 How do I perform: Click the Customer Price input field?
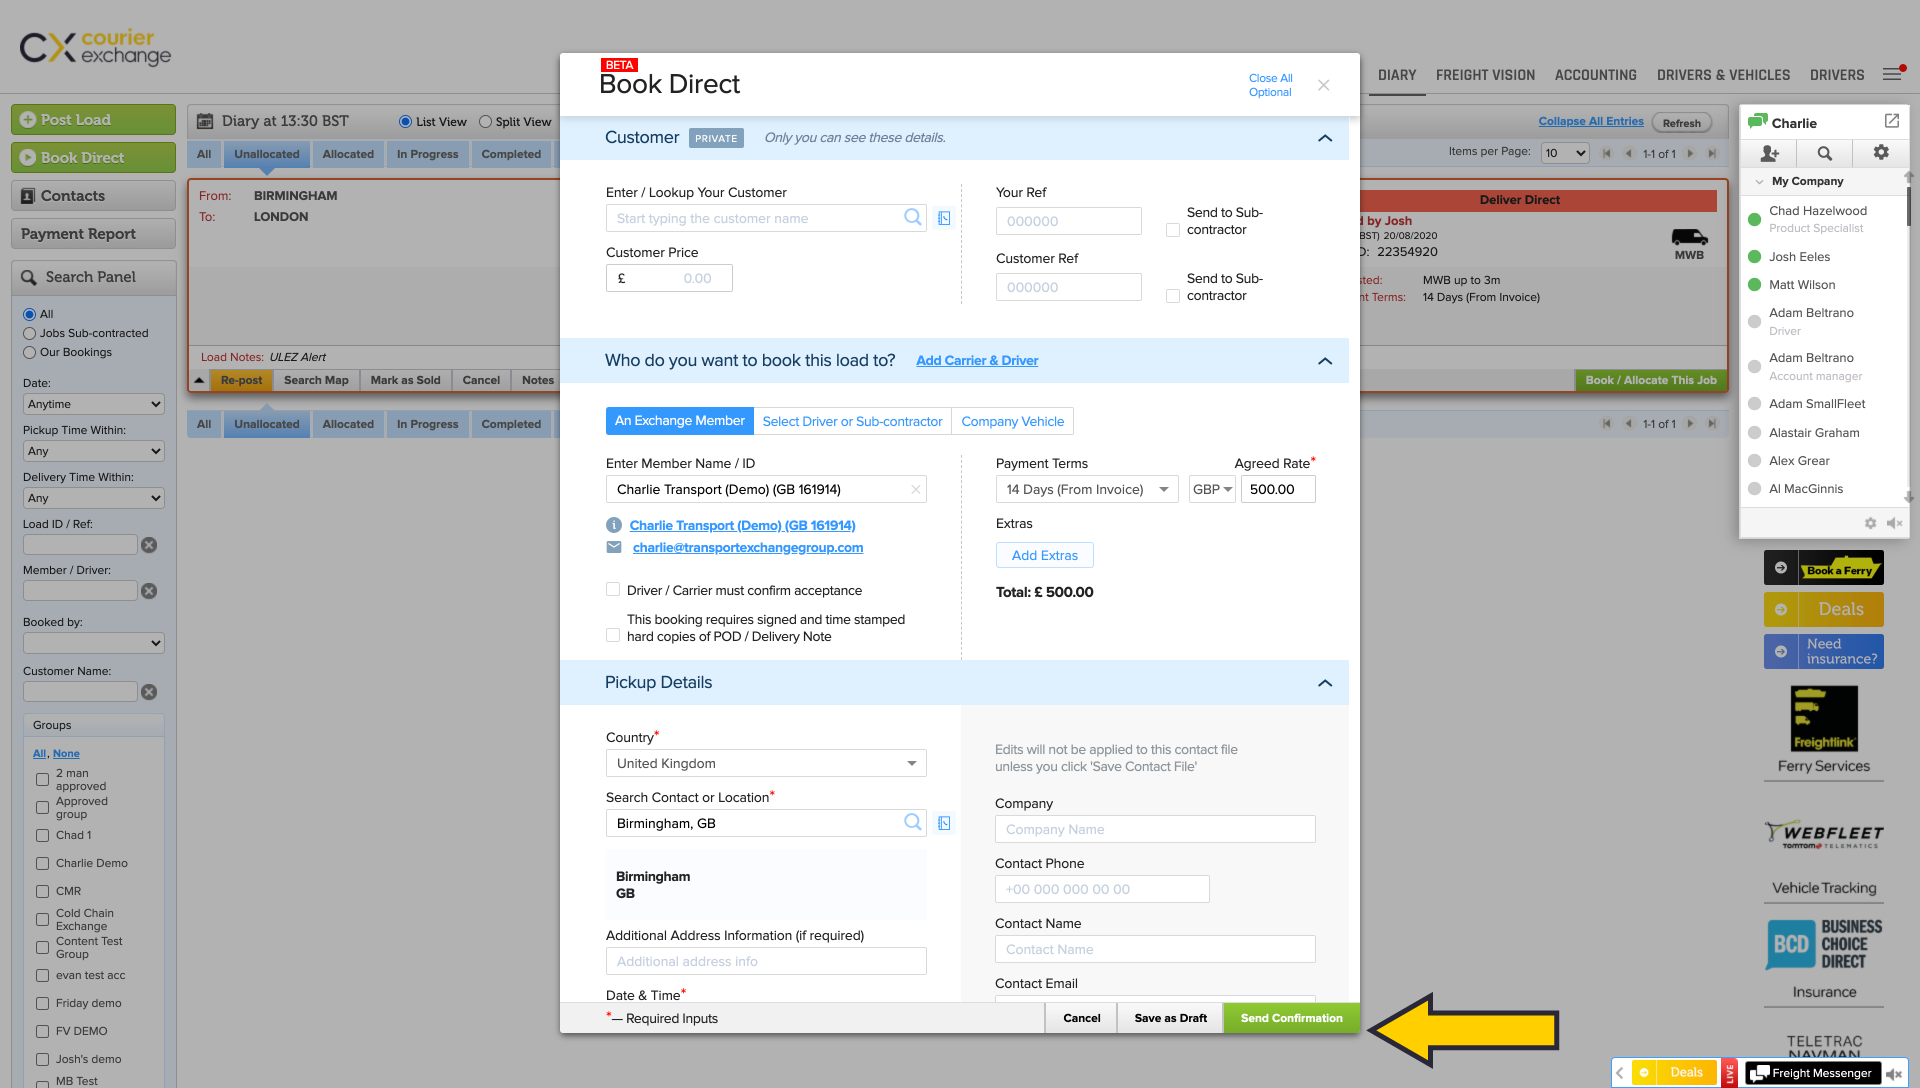click(679, 278)
